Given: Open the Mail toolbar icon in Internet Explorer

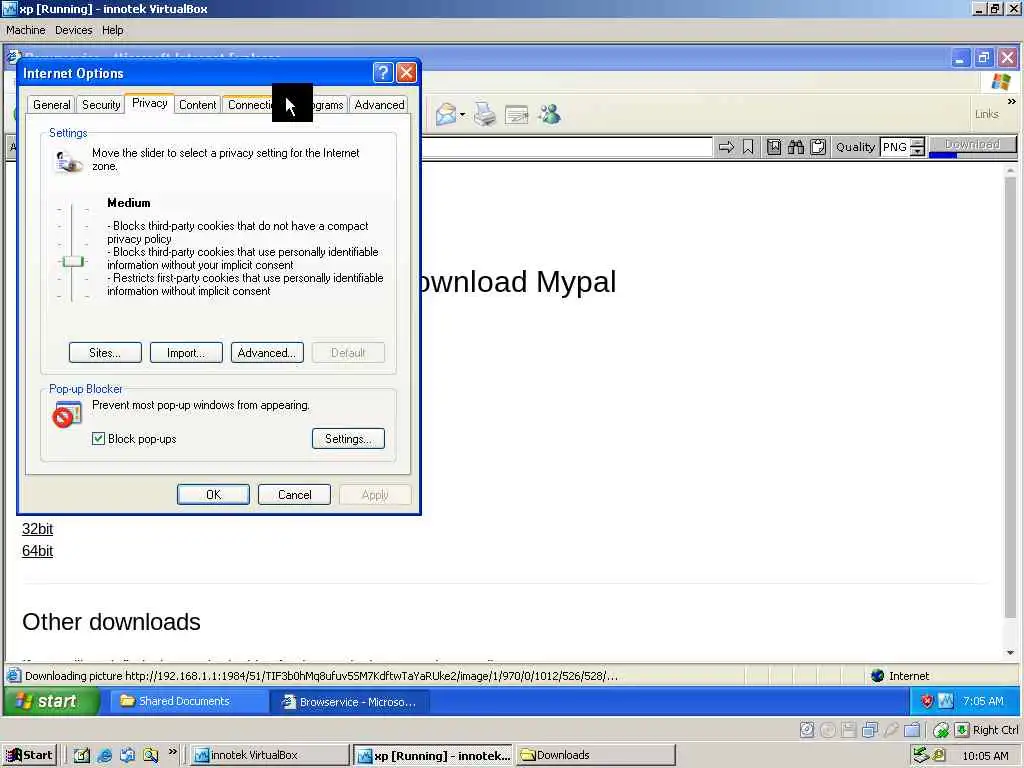Looking at the screenshot, I should (x=446, y=115).
